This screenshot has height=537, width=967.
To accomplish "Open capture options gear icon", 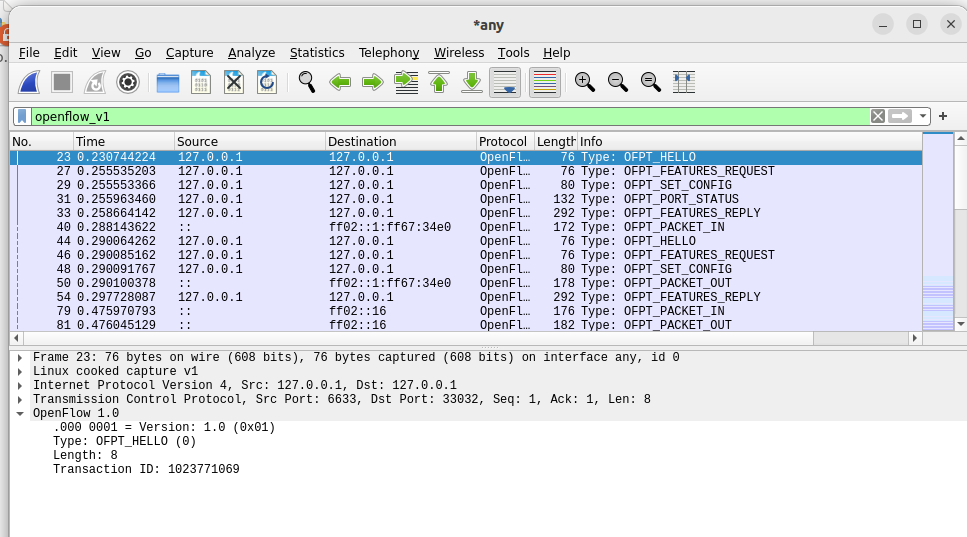I will (x=128, y=82).
